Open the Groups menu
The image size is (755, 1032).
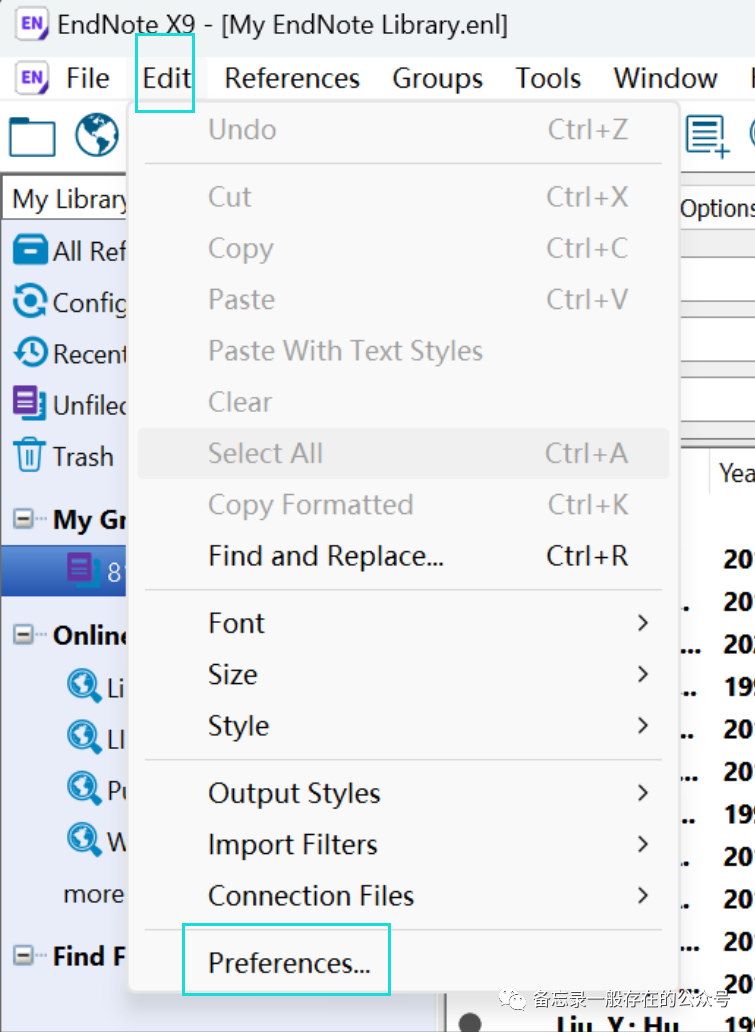(x=437, y=78)
